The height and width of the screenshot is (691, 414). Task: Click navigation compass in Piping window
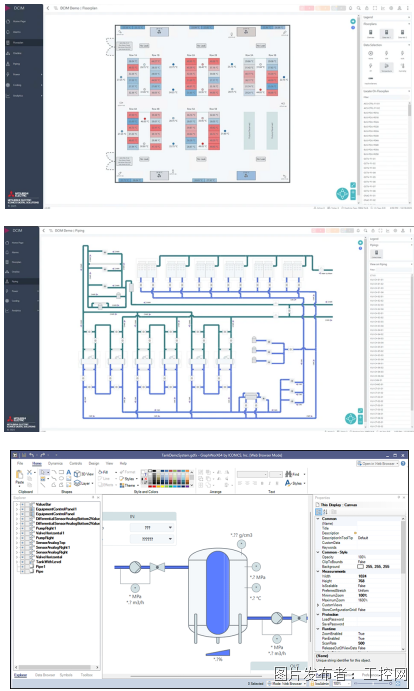point(351,419)
